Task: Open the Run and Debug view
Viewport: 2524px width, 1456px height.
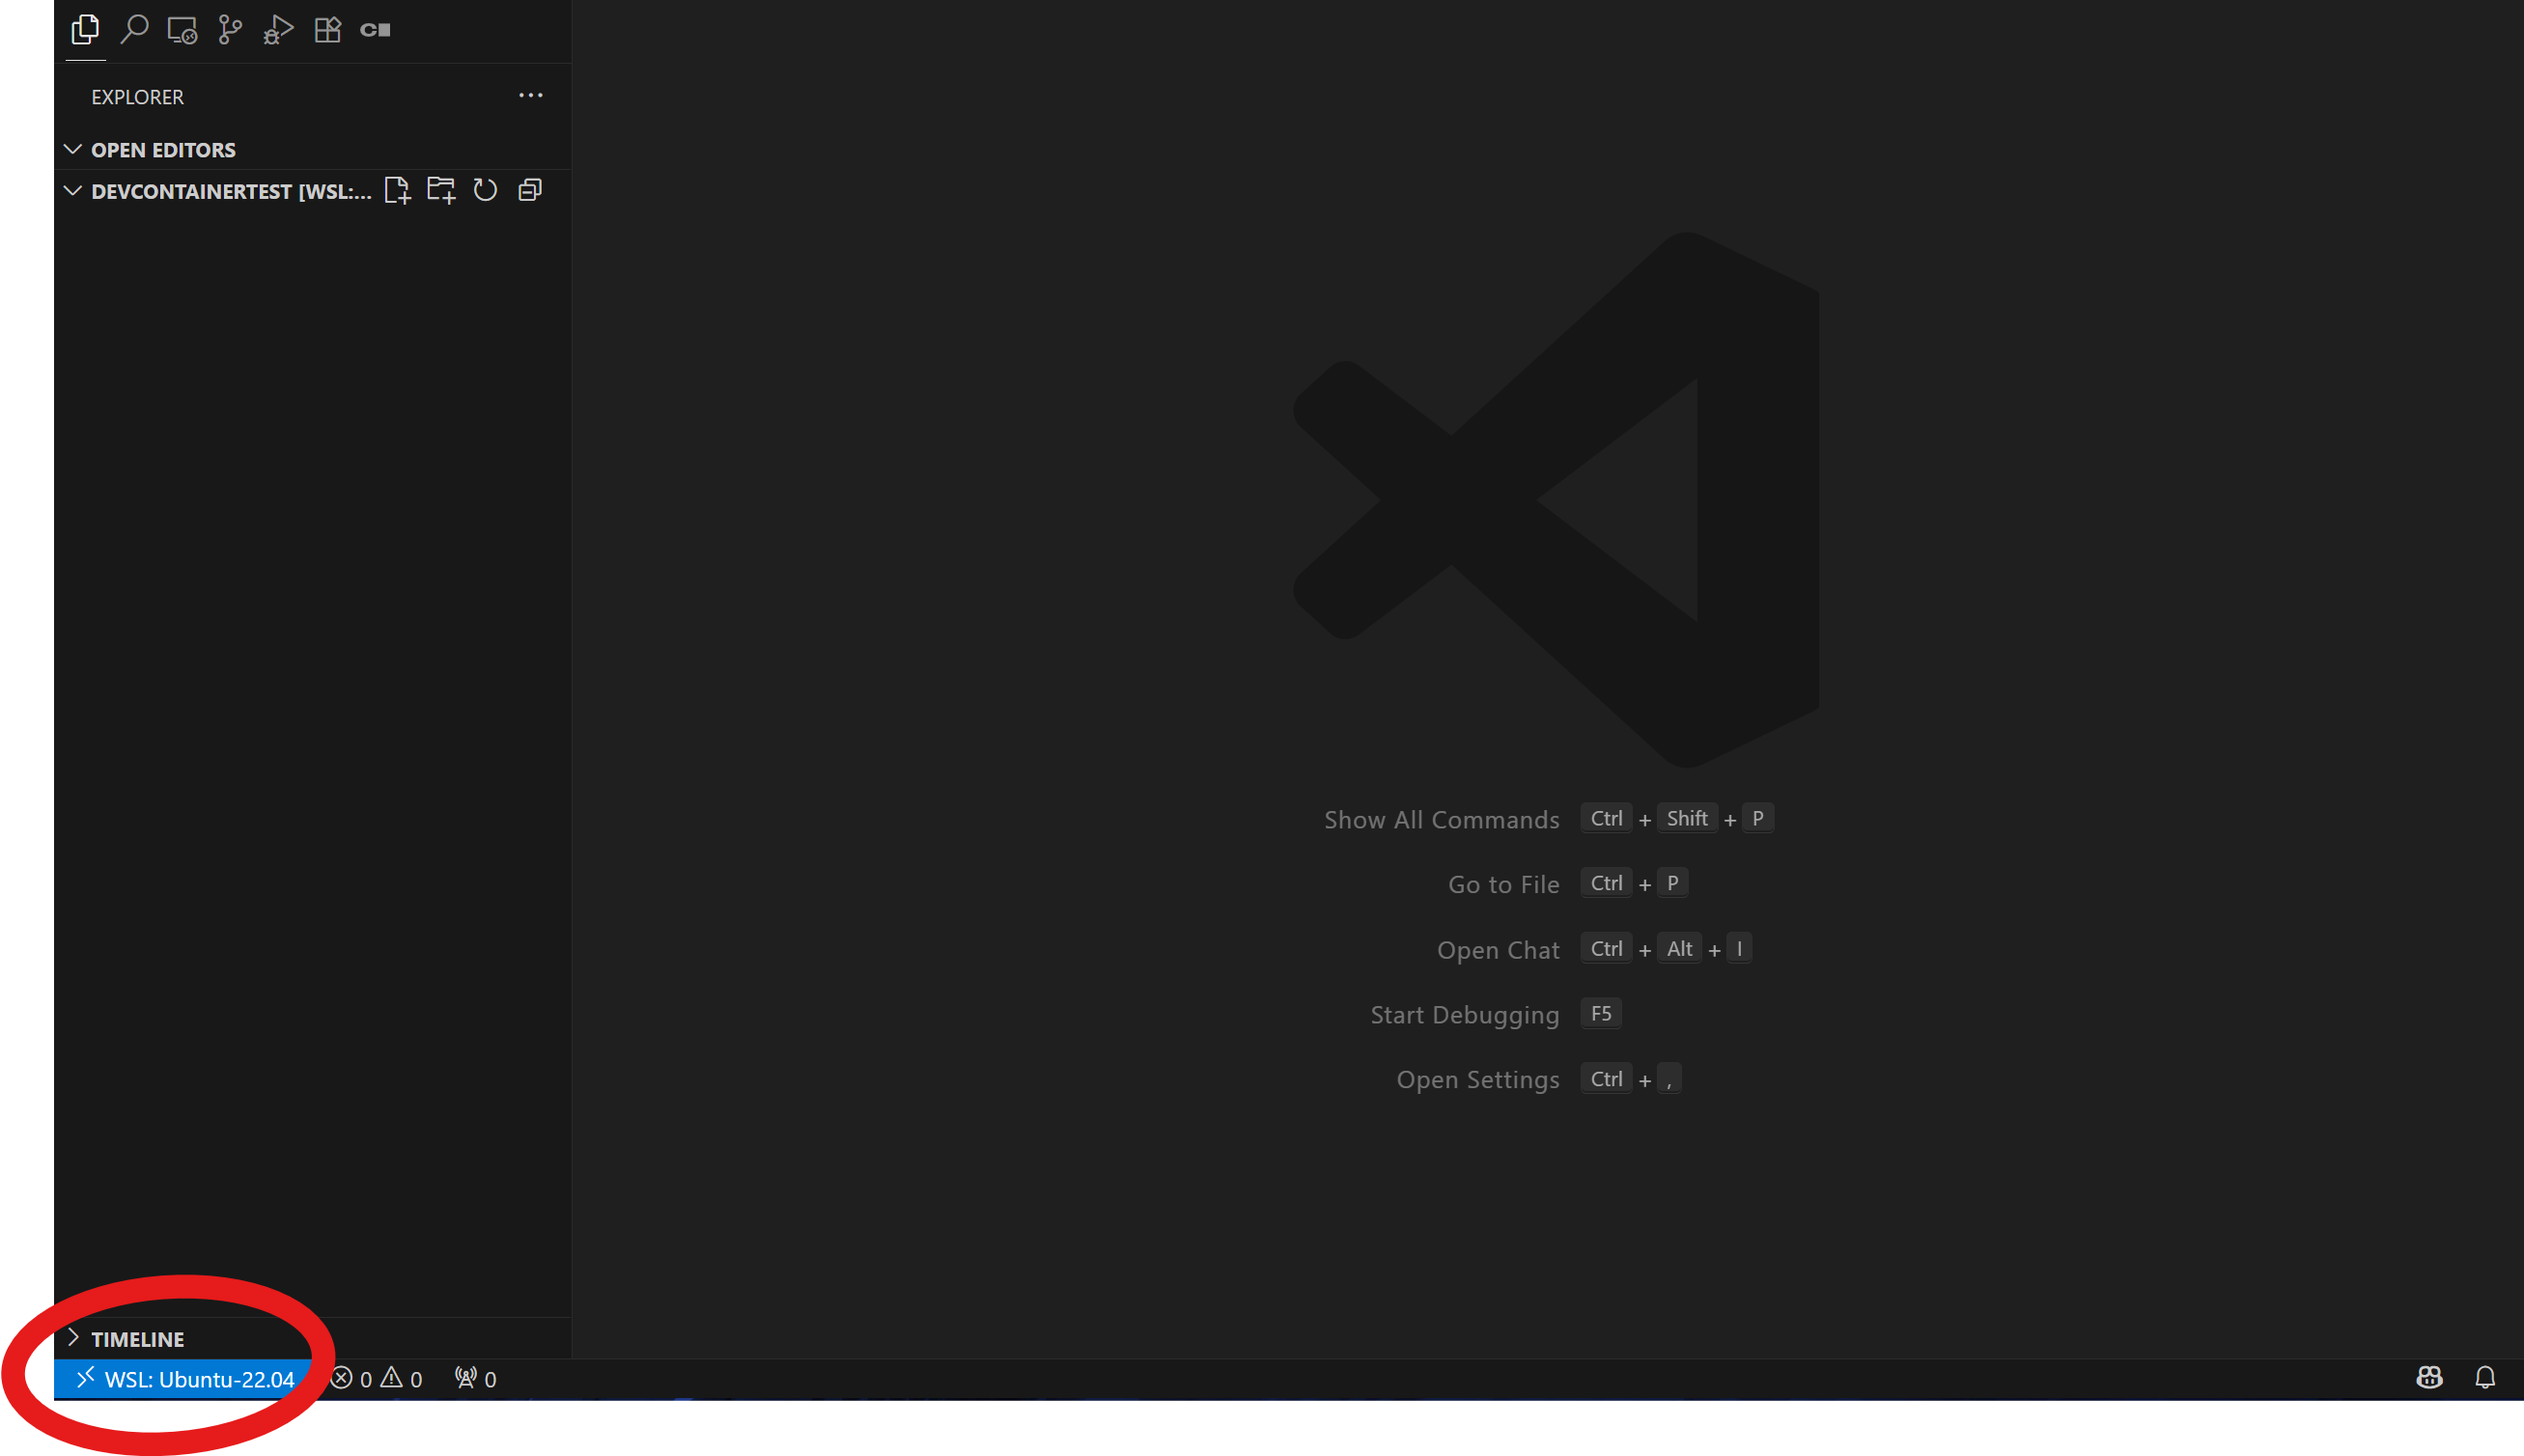Action: pyautogui.click(x=278, y=30)
